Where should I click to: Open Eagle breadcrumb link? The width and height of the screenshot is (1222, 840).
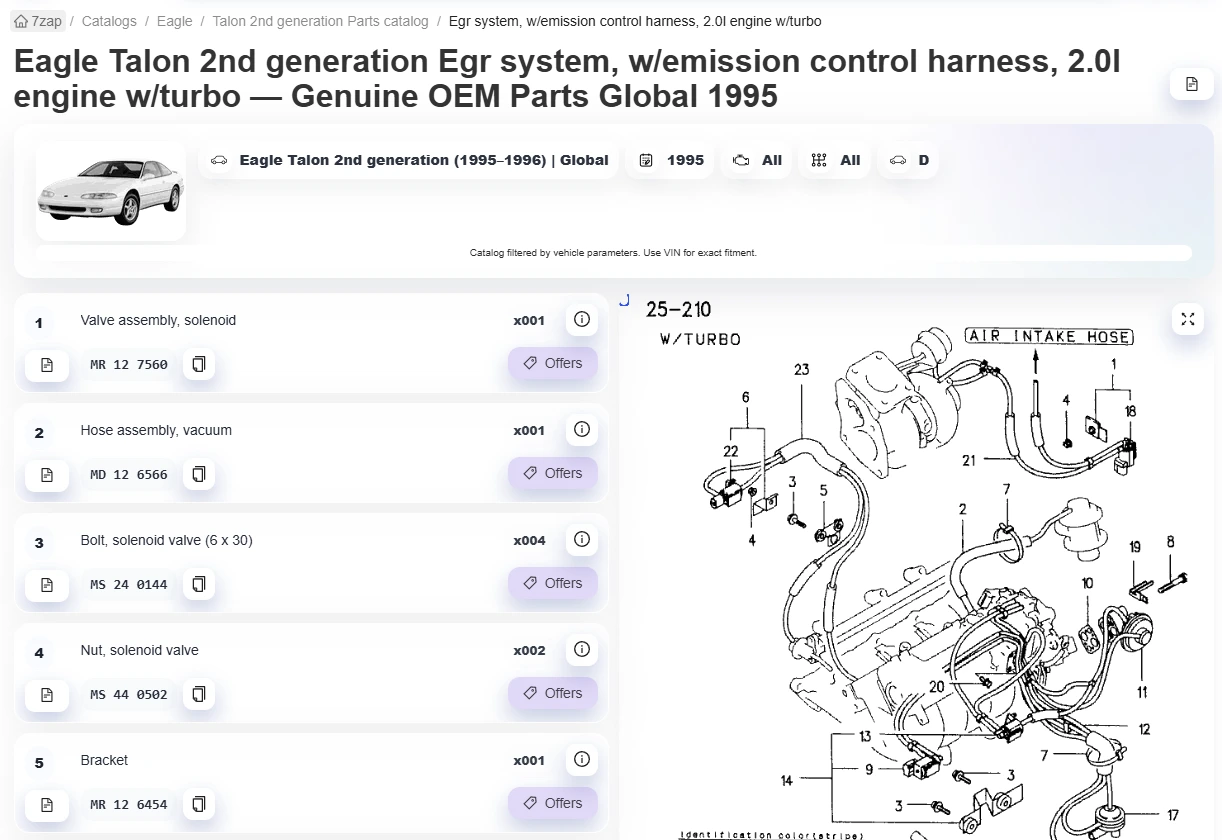pos(175,21)
